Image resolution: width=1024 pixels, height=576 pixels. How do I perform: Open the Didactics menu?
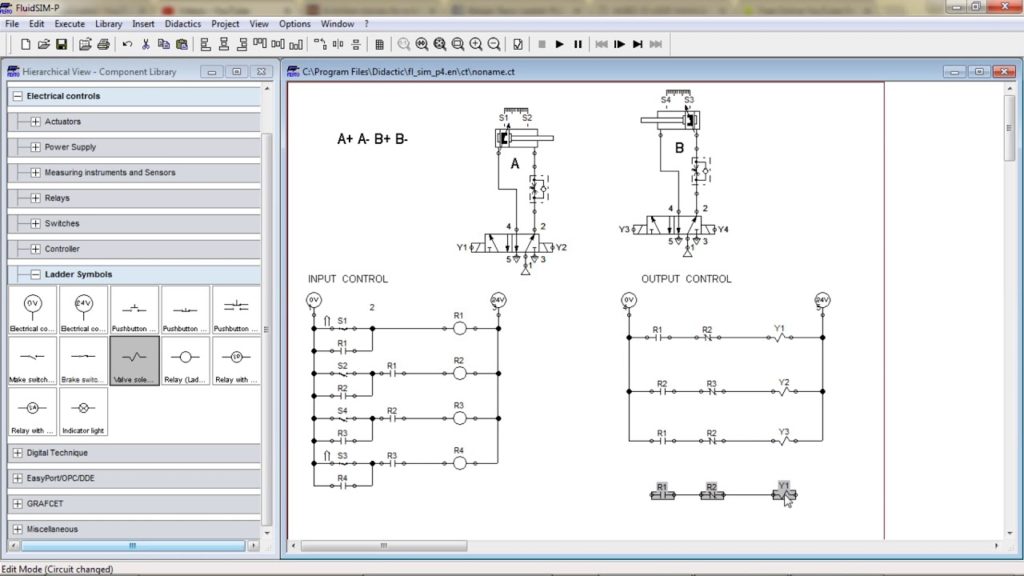point(183,24)
